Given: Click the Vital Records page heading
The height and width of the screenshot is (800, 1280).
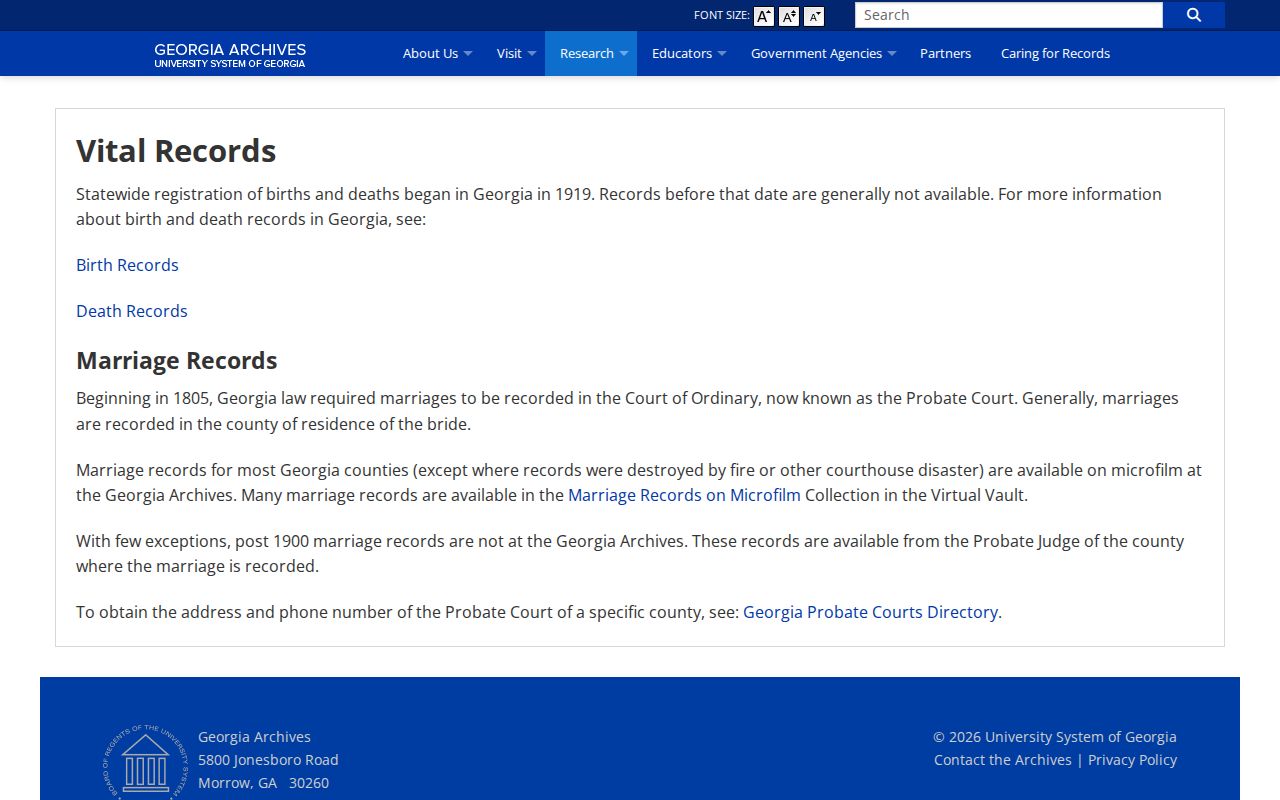Looking at the screenshot, I should coord(176,151).
